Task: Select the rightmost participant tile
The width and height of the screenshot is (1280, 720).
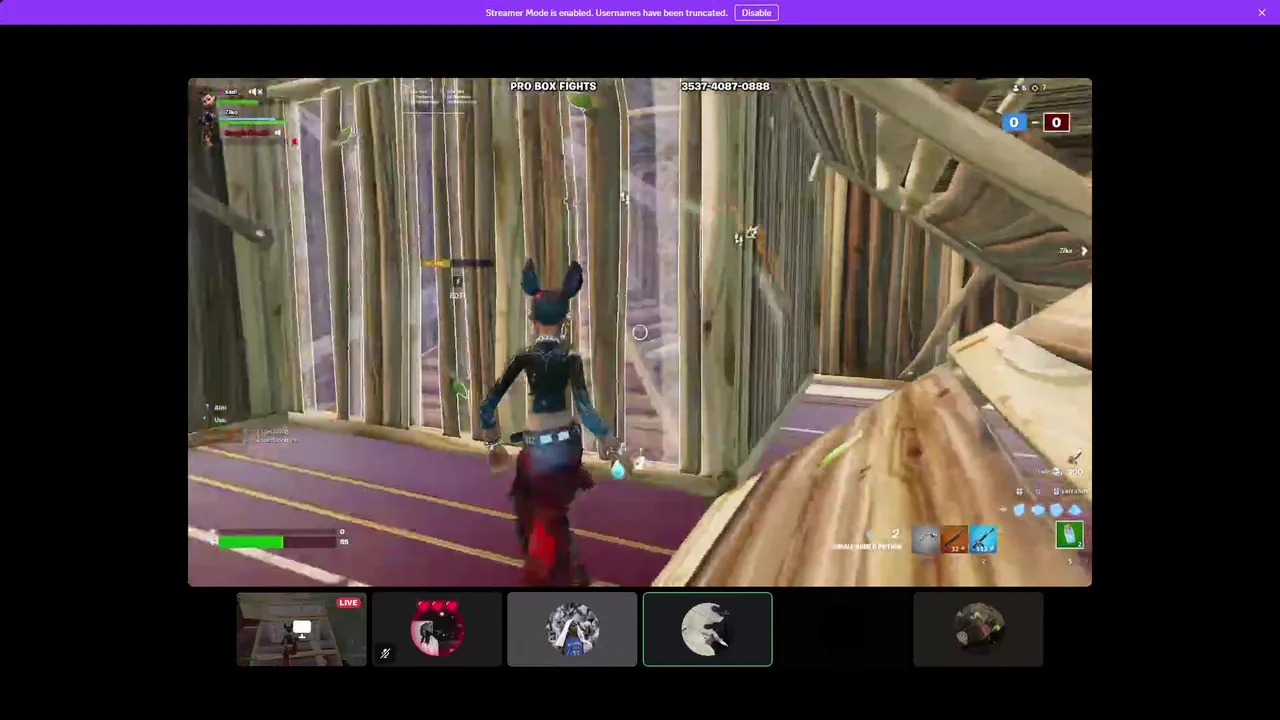Action: pyautogui.click(x=978, y=629)
